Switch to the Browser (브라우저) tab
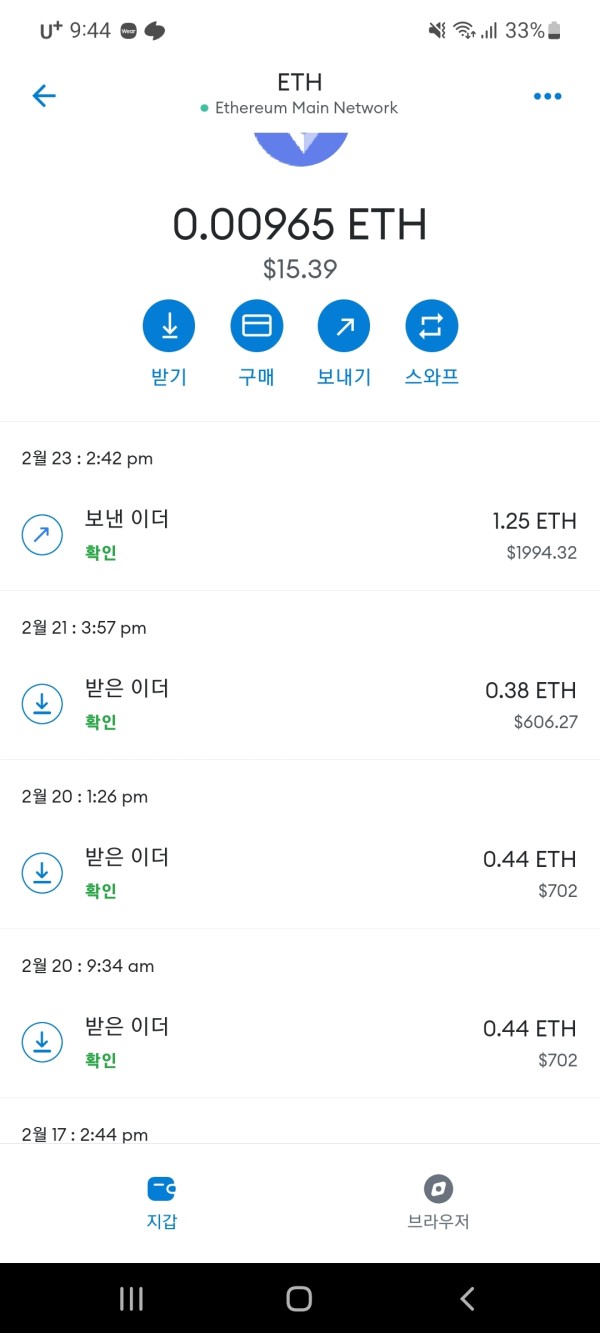600x1333 pixels. [438, 1201]
